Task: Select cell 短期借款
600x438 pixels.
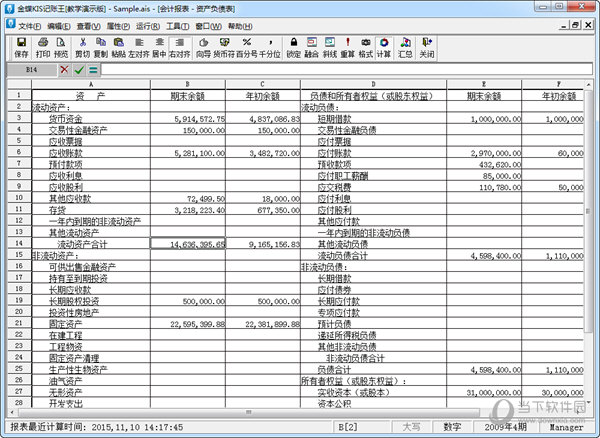Action: 373,119
